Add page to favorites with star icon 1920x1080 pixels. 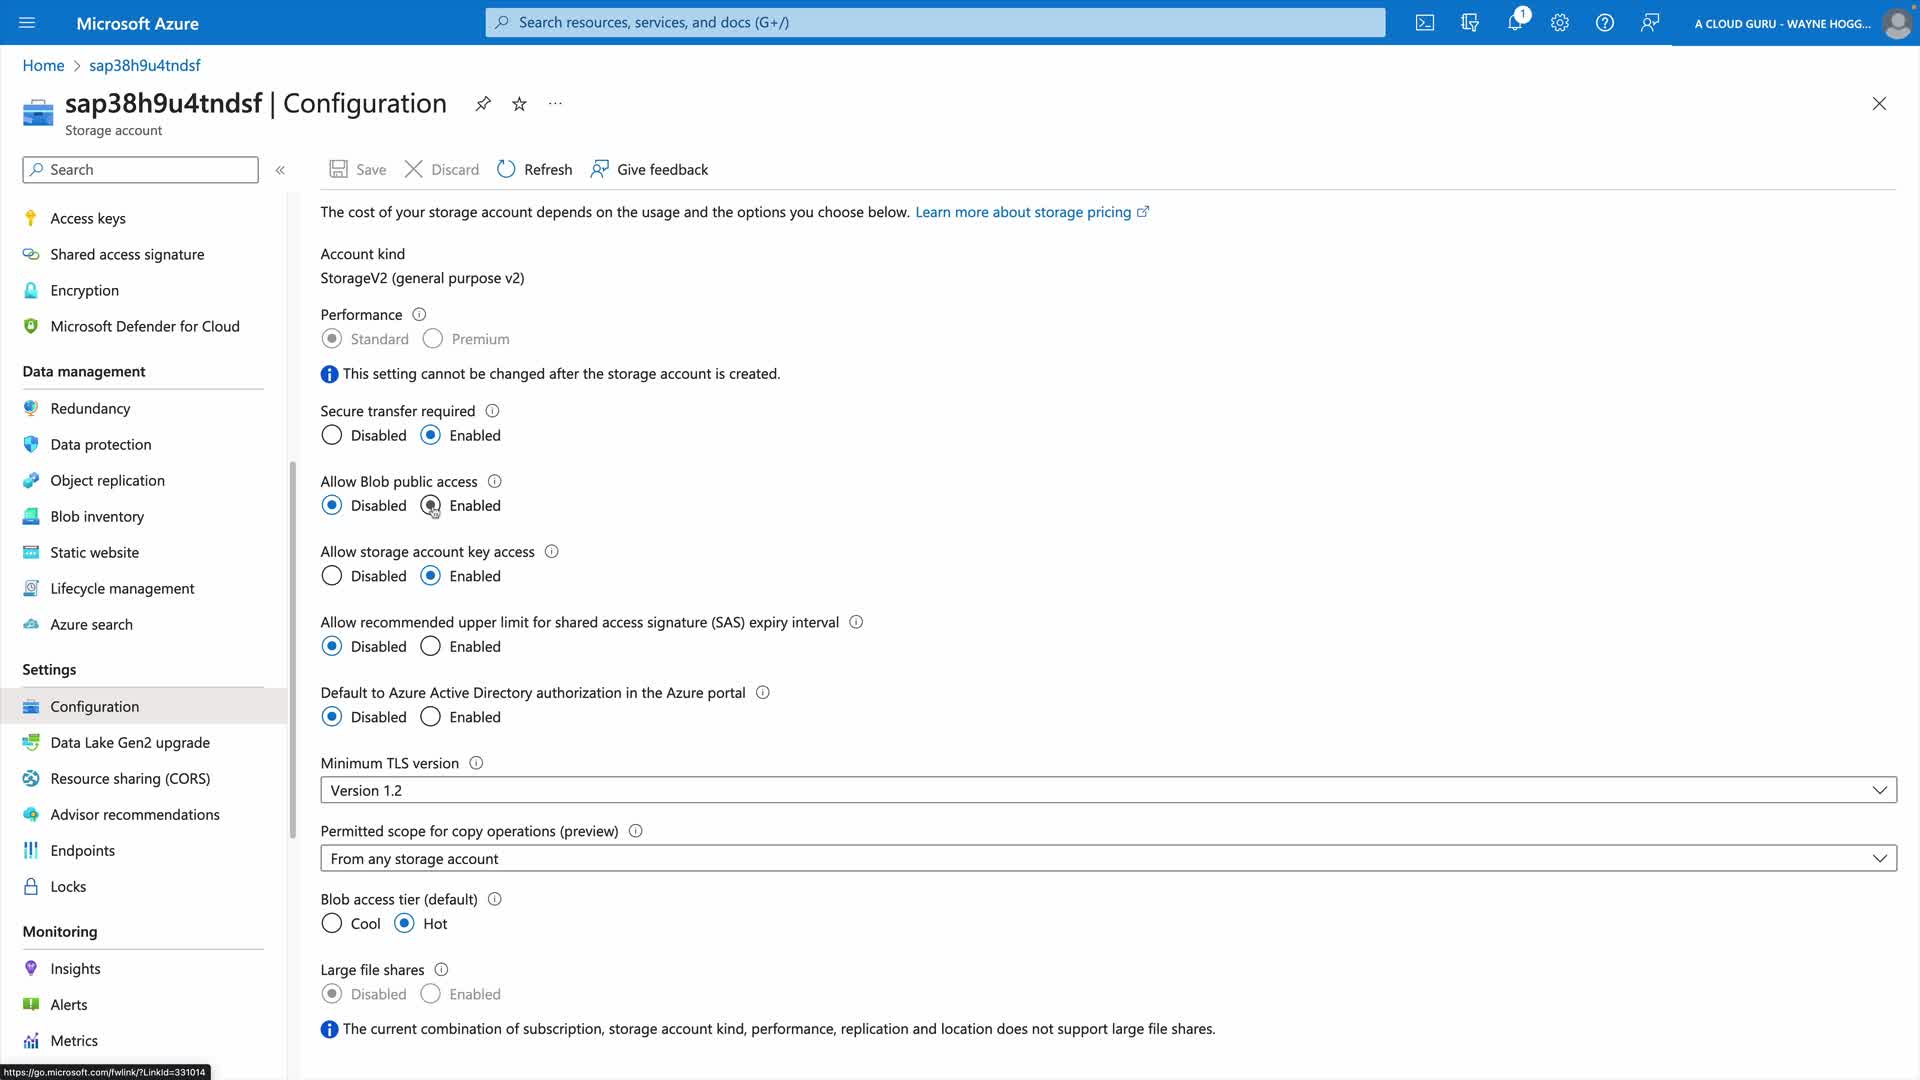[519, 104]
